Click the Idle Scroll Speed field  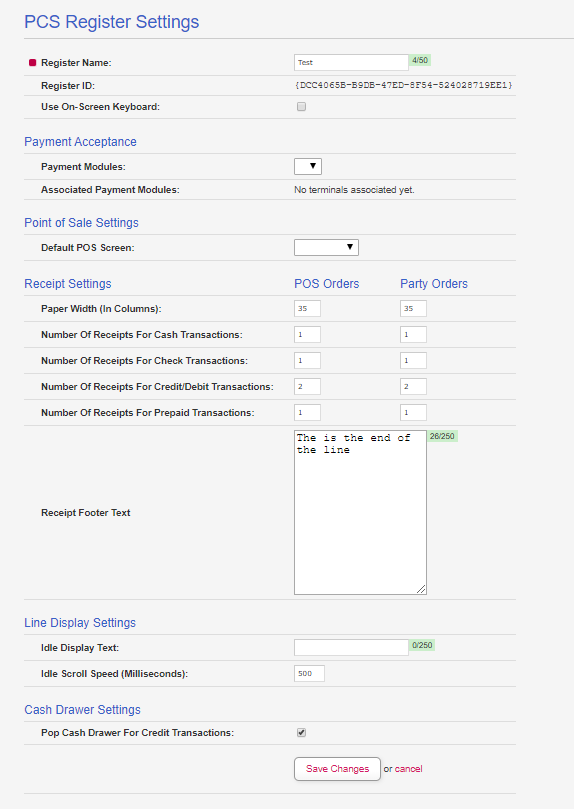(309, 674)
